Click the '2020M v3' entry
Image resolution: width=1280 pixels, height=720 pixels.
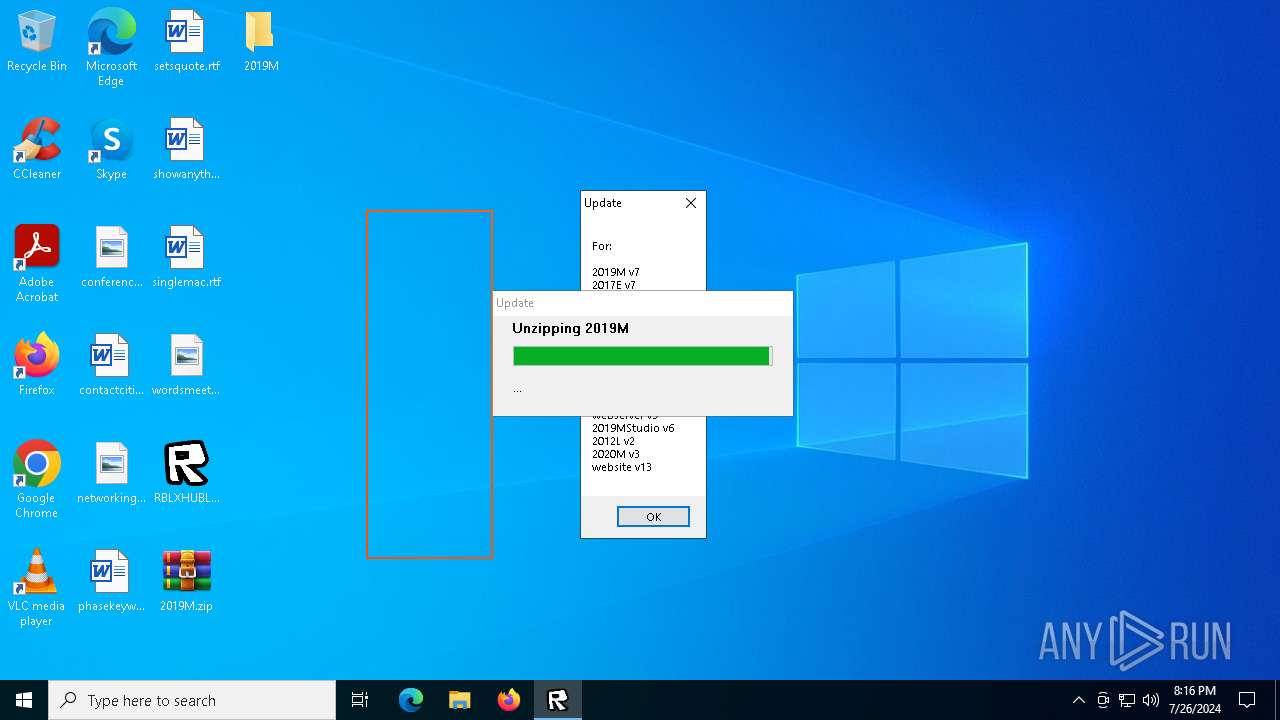tap(615, 454)
